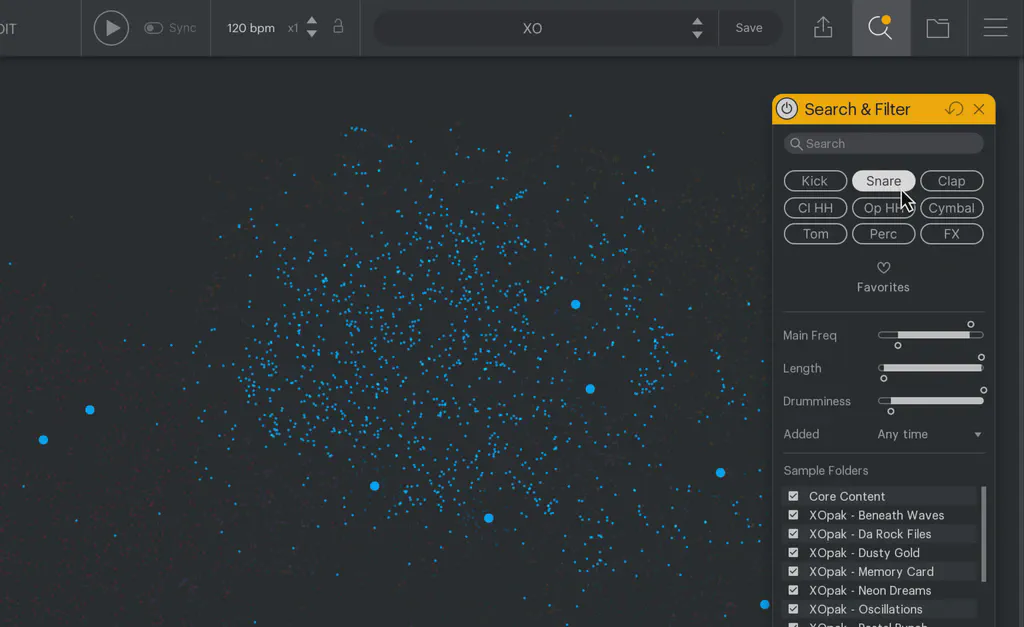
Task: Click the Favorites heart icon
Action: point(883,268)
